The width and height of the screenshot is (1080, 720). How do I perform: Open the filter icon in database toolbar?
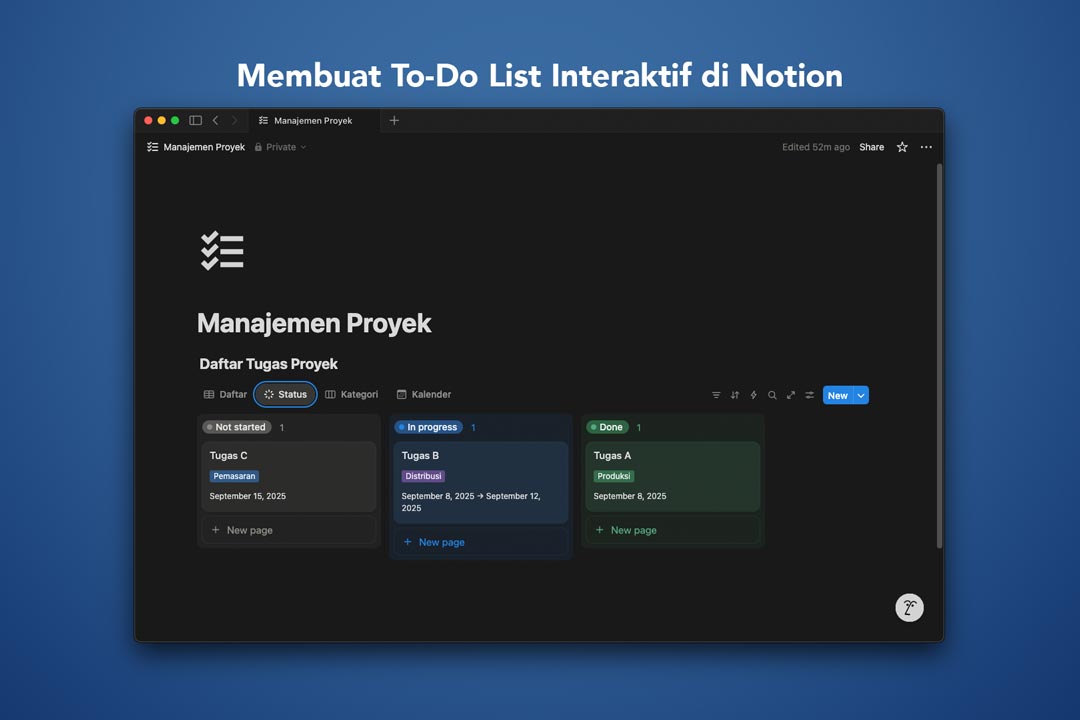[716, 395]
